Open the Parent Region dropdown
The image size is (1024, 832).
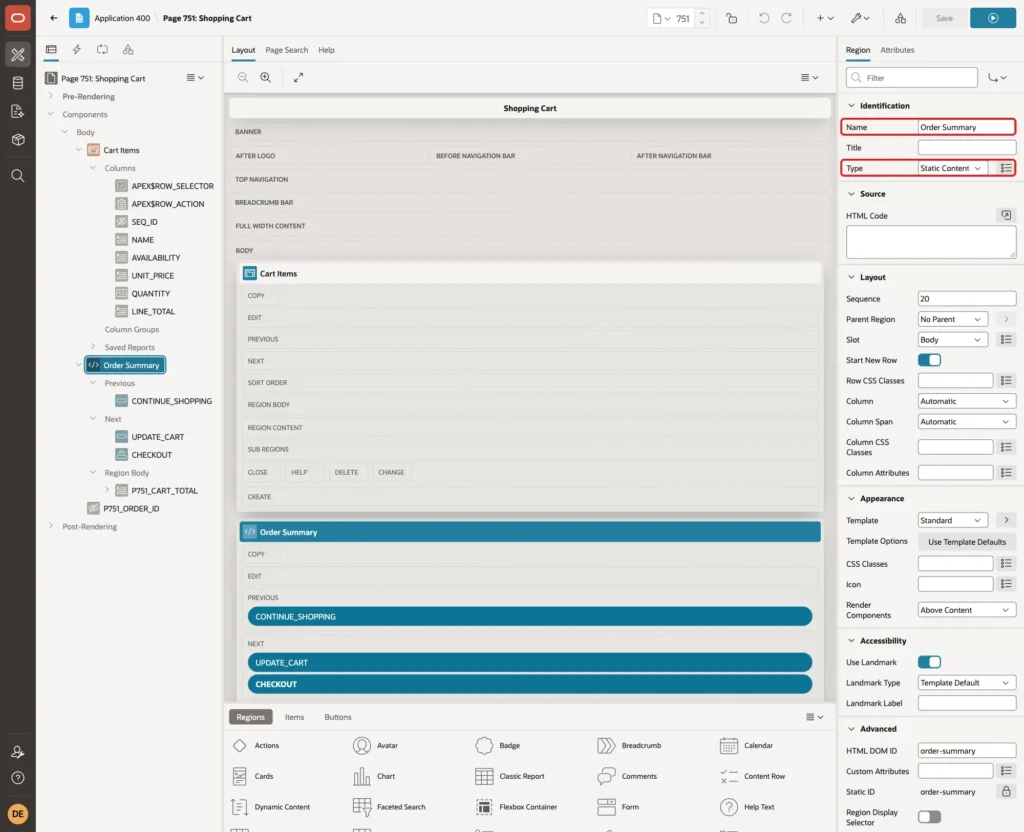click(x=952, y=319)
